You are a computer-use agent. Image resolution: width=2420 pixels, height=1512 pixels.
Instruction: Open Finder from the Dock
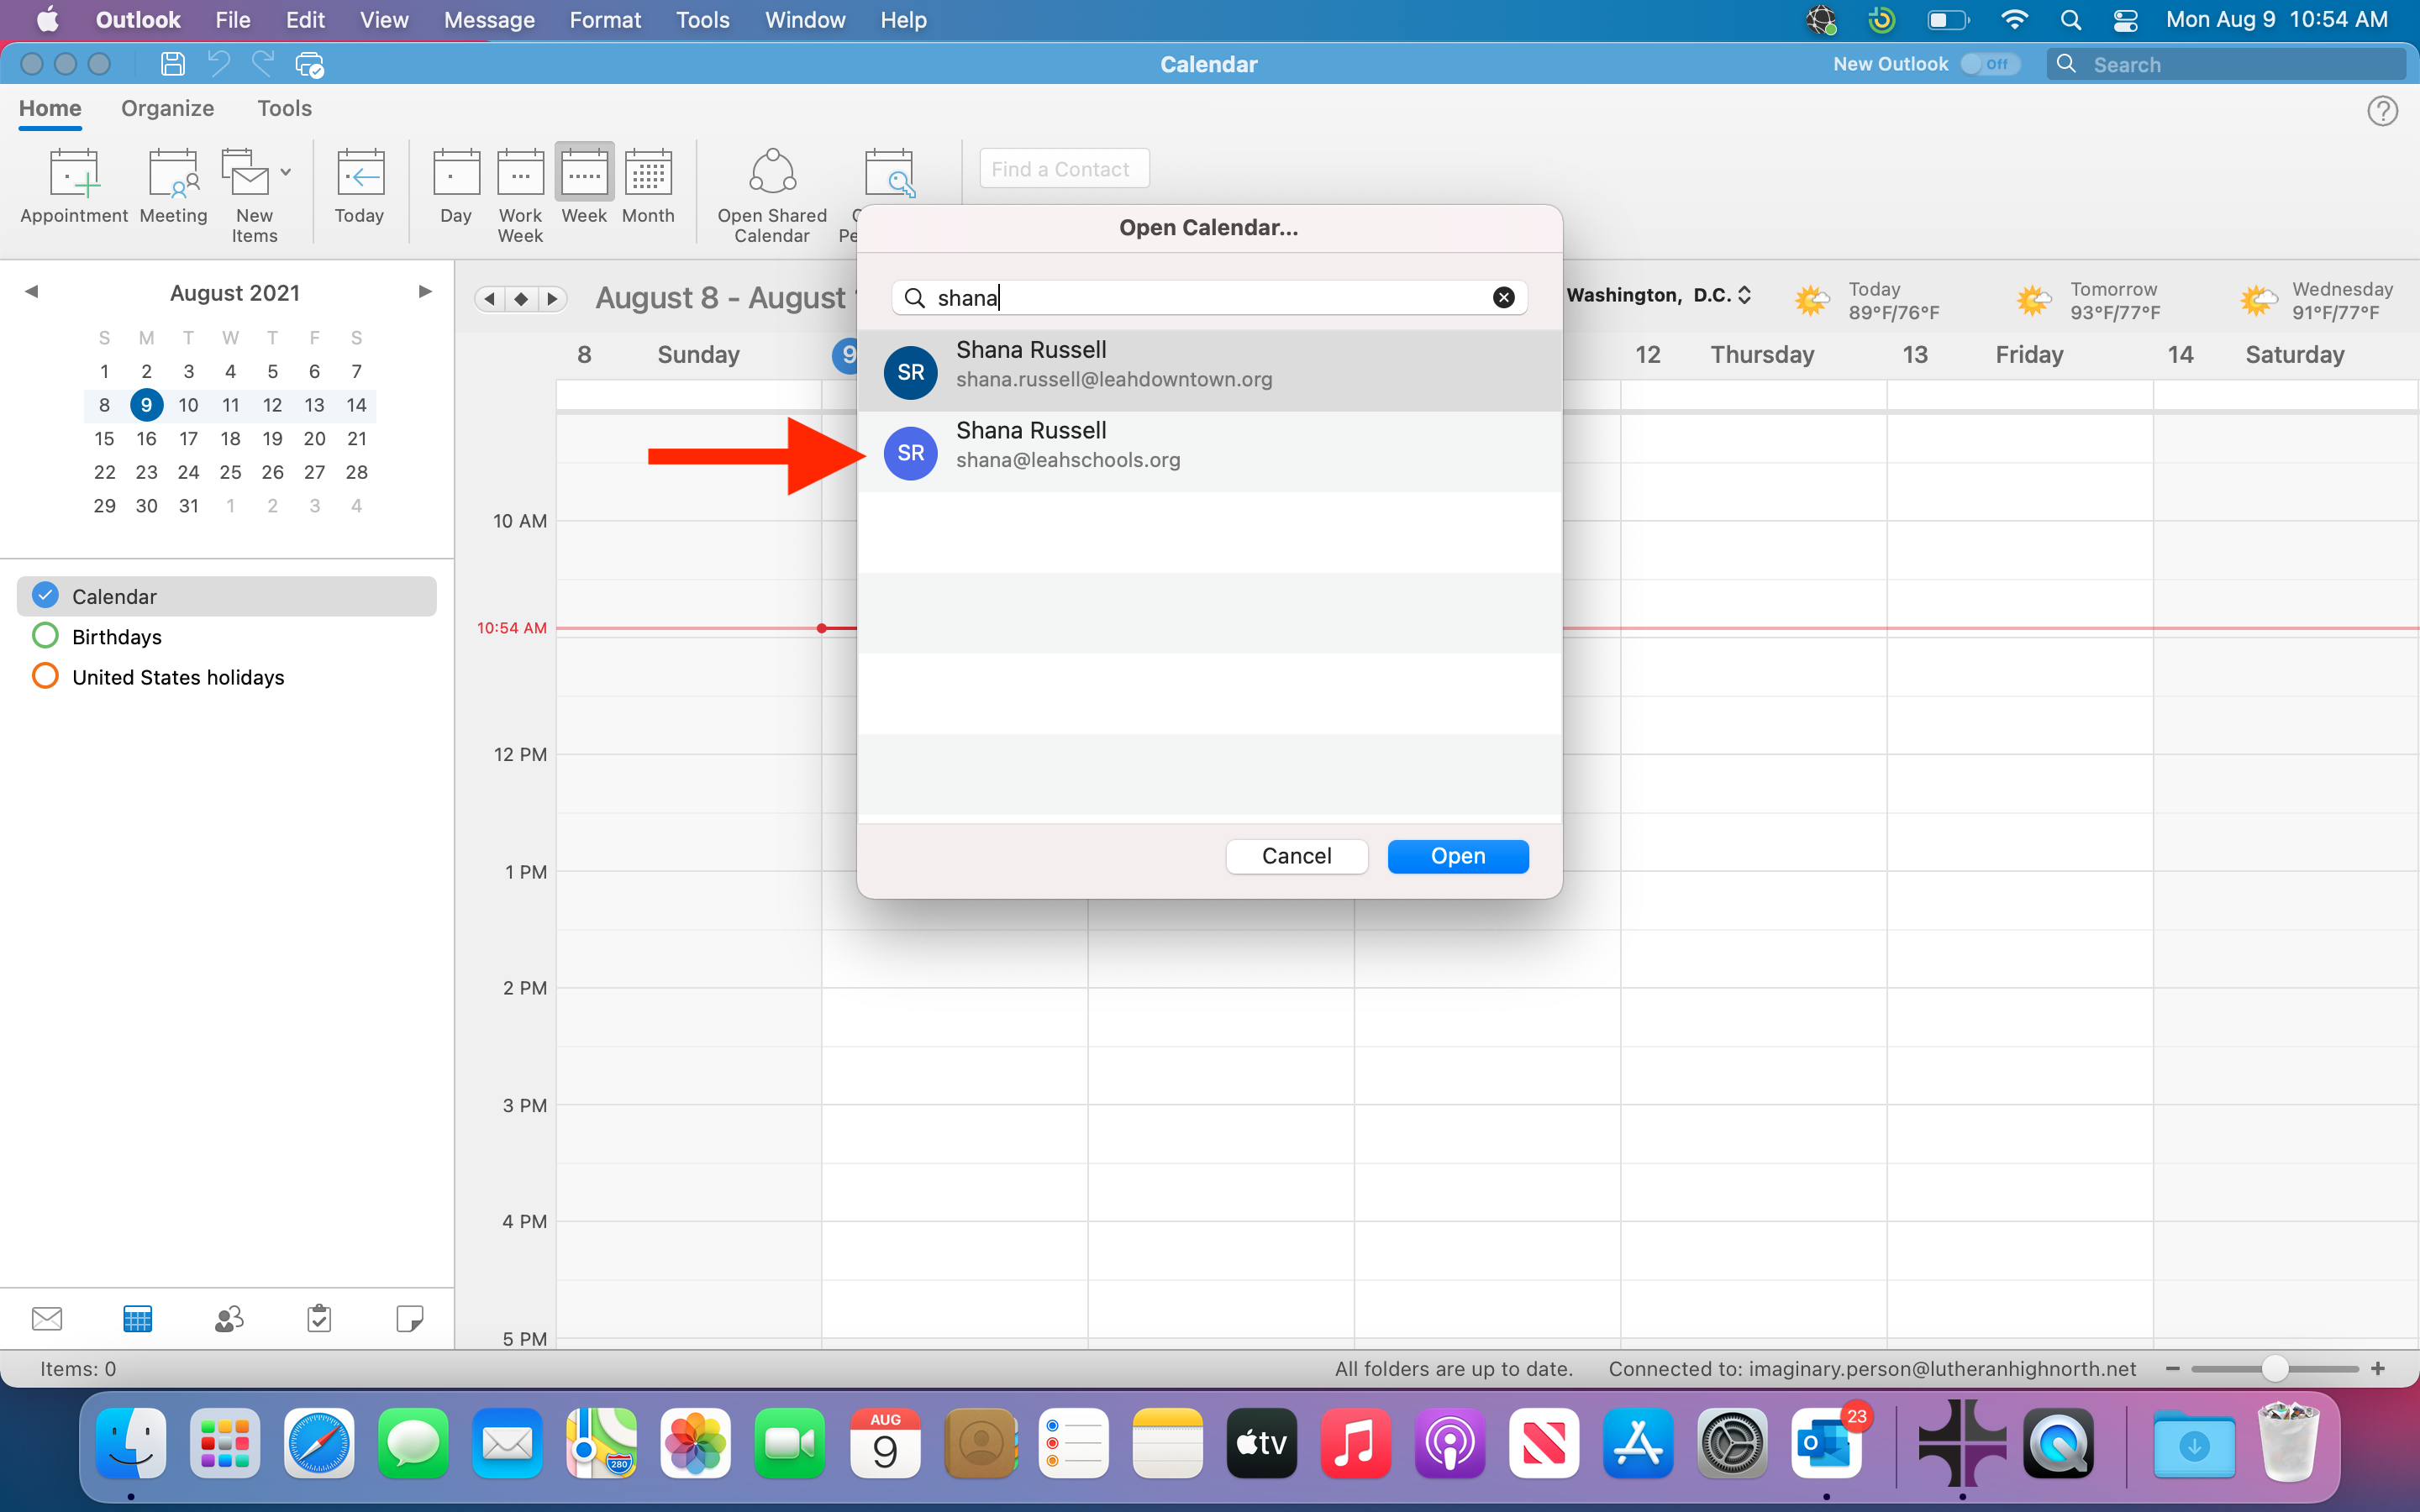coord(131,1443)
